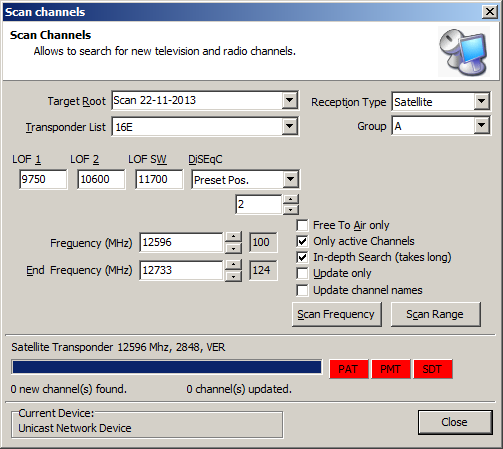503x449 pixels.
Task: Check the Update only option
Action: (x=302, y=273)
